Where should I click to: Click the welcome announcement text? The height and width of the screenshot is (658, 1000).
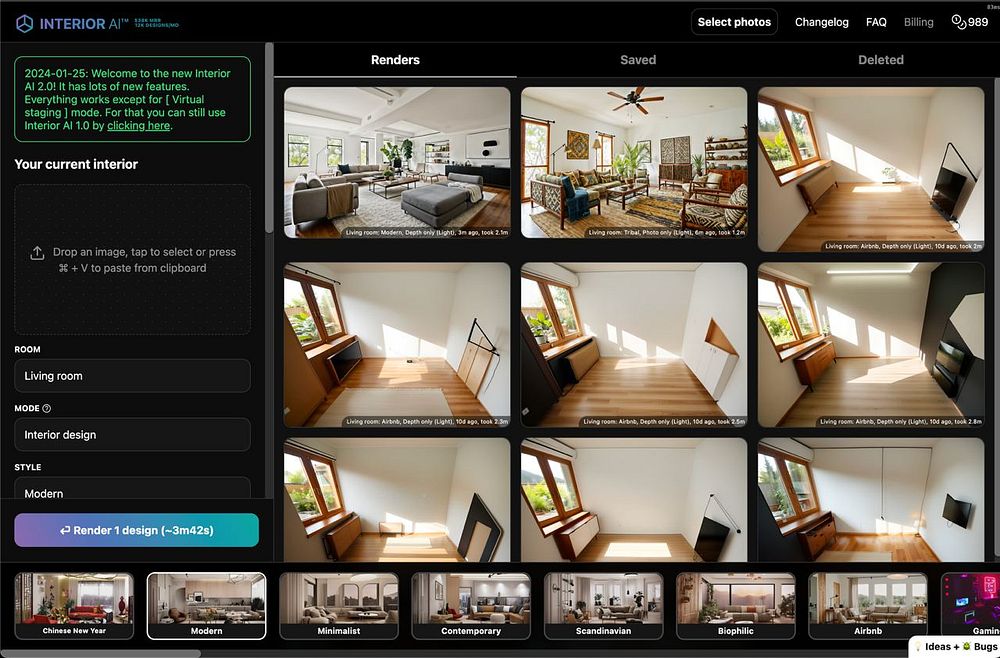click(128, 99)
